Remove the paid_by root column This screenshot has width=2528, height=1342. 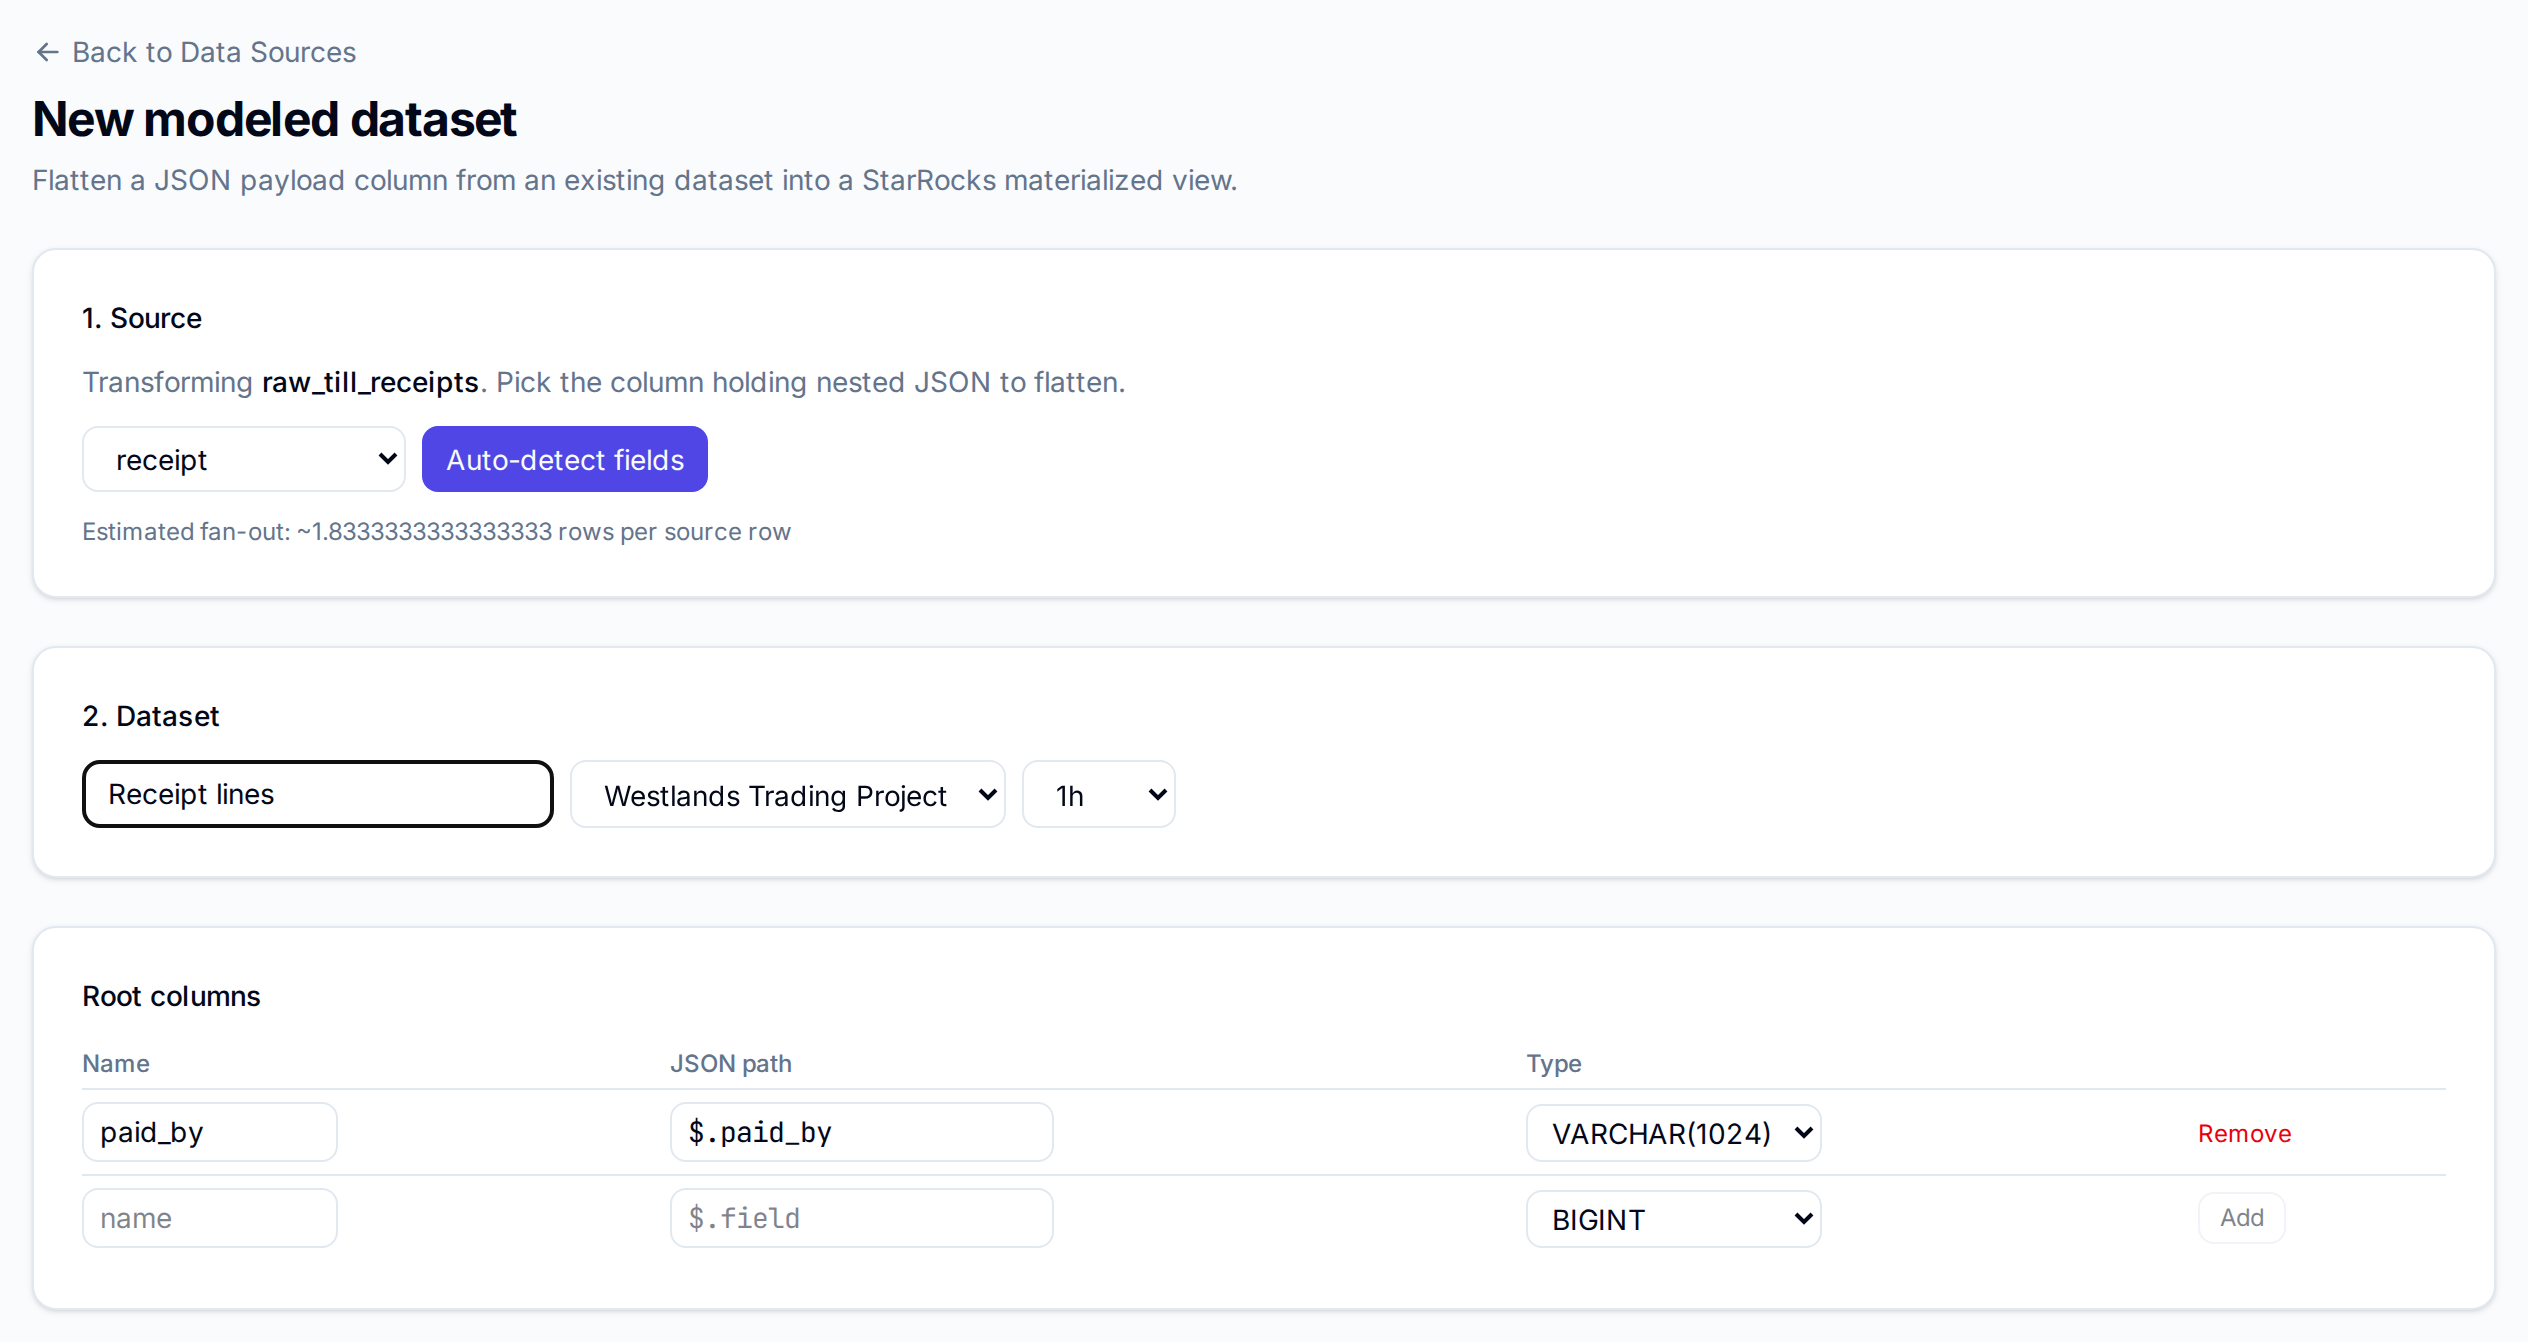tap(2244, 1133)
